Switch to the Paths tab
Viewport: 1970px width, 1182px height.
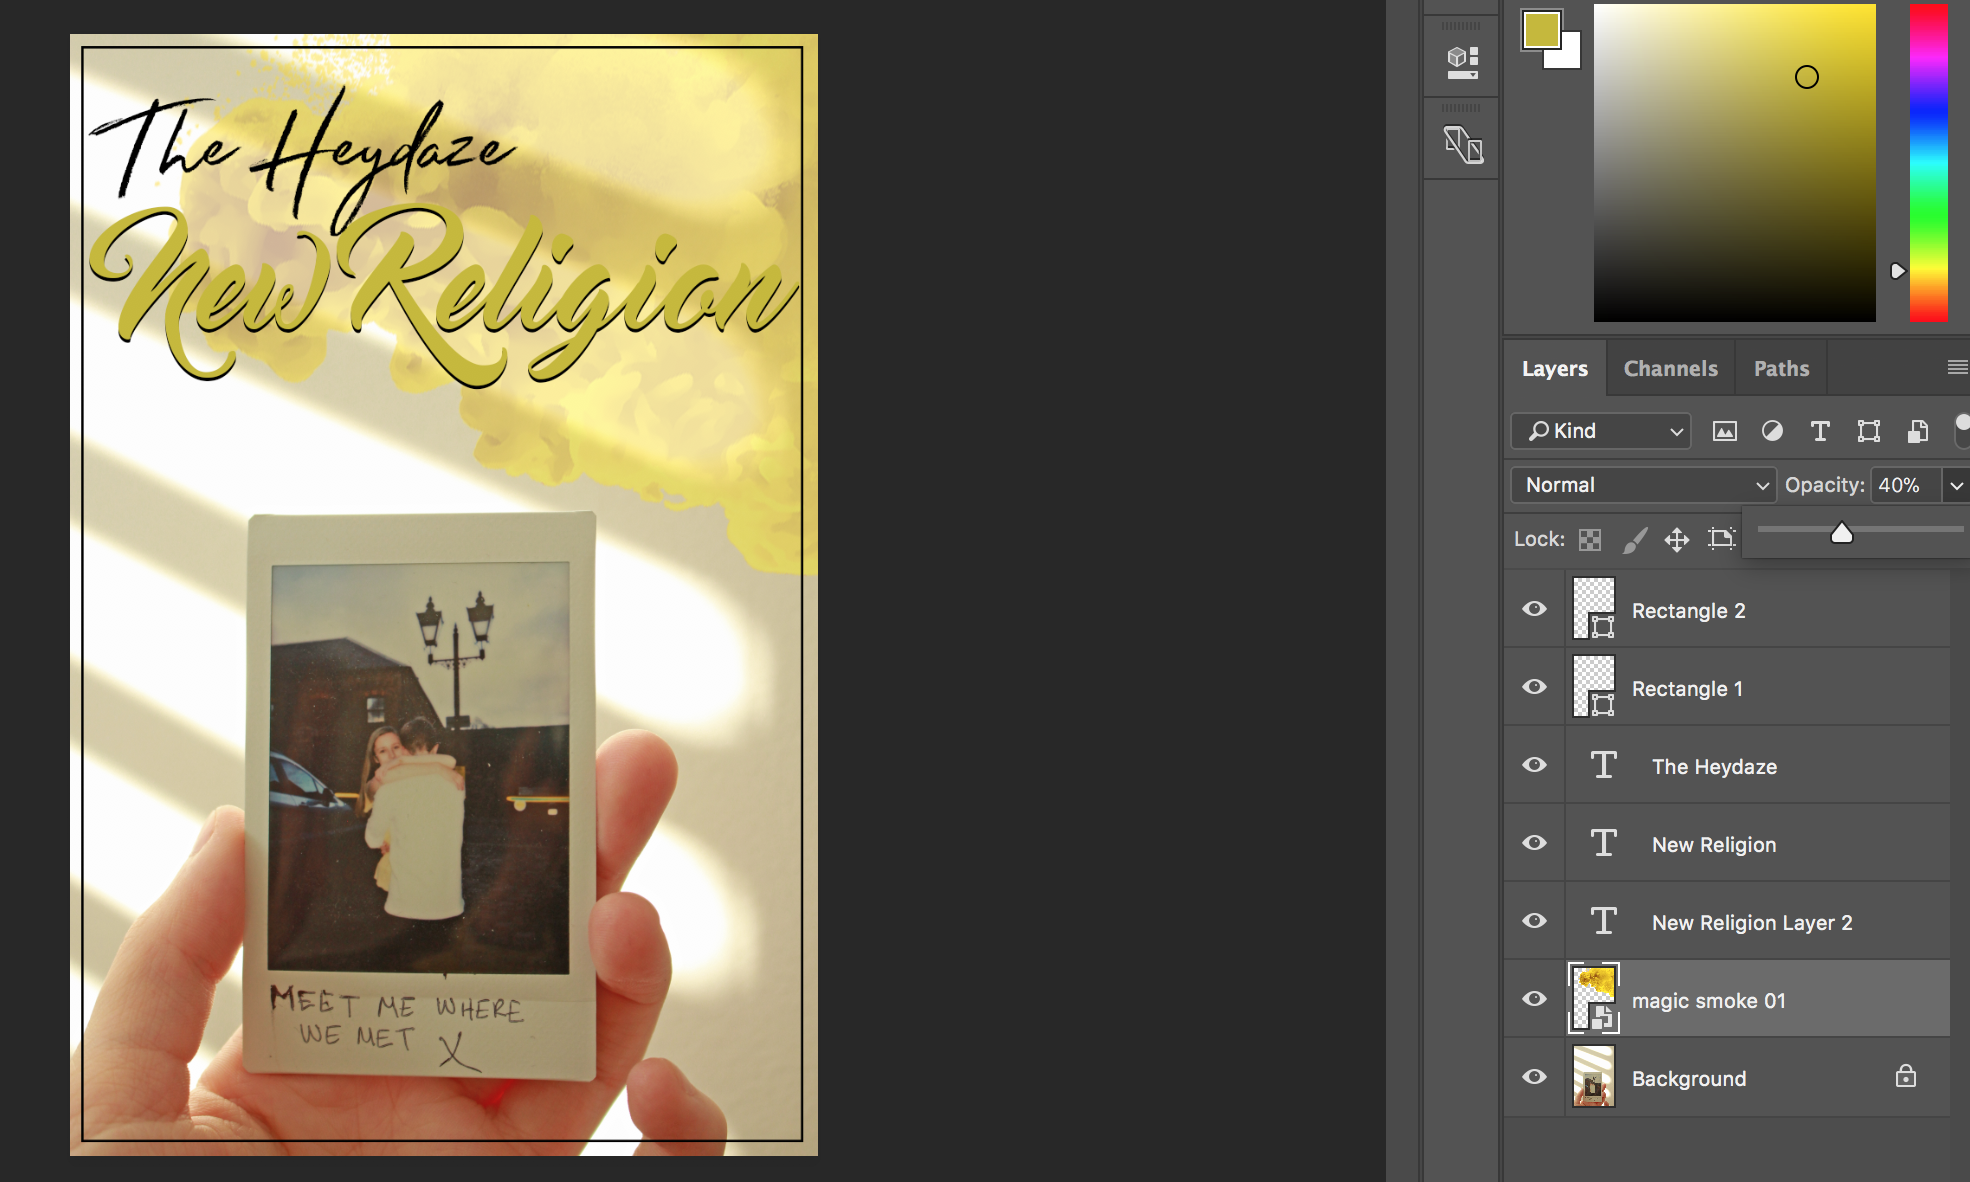point(1781,369)
